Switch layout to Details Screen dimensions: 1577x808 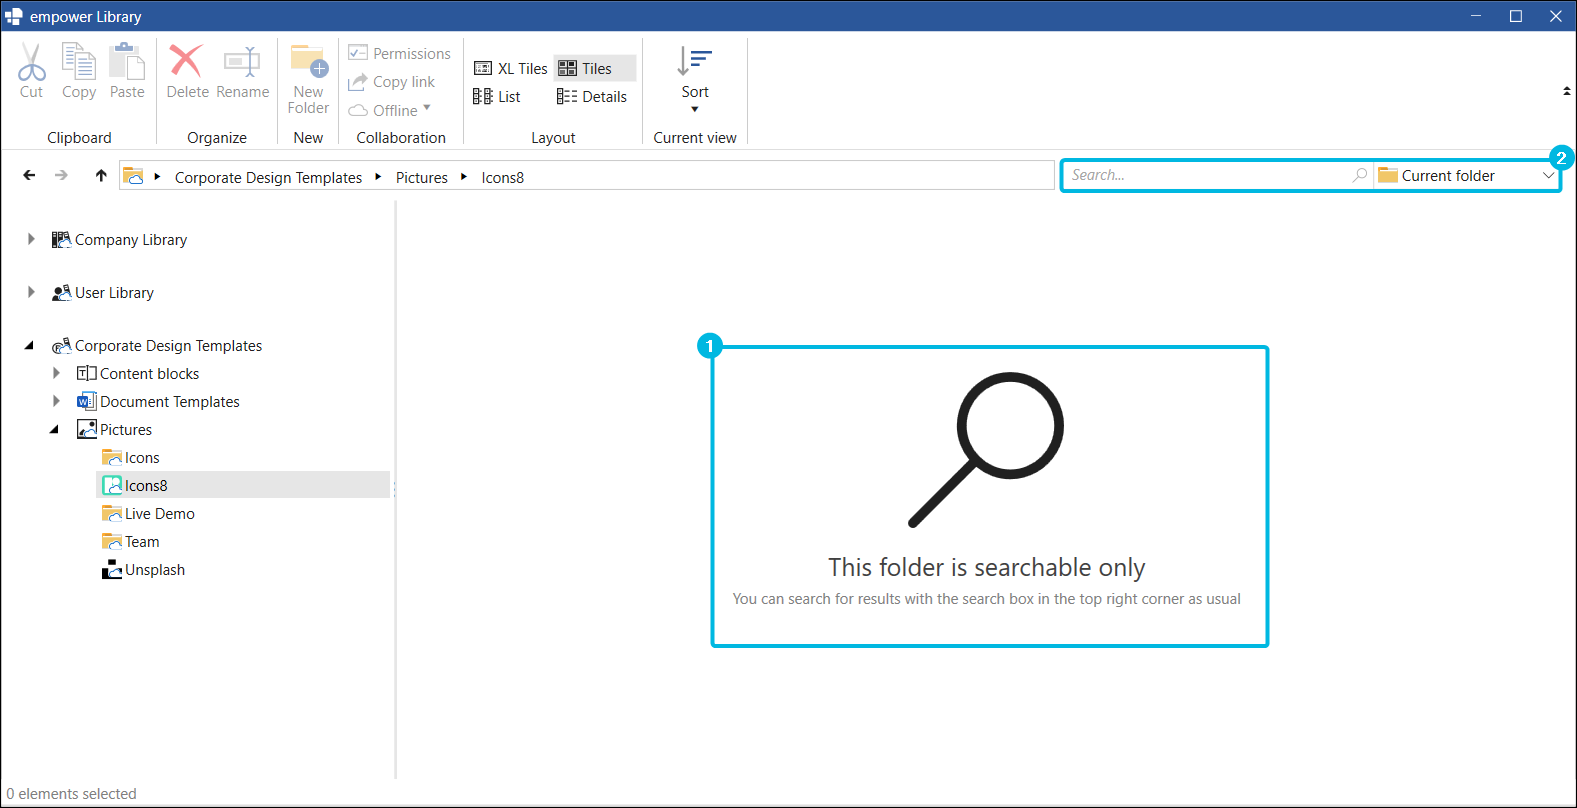(592, 96)
